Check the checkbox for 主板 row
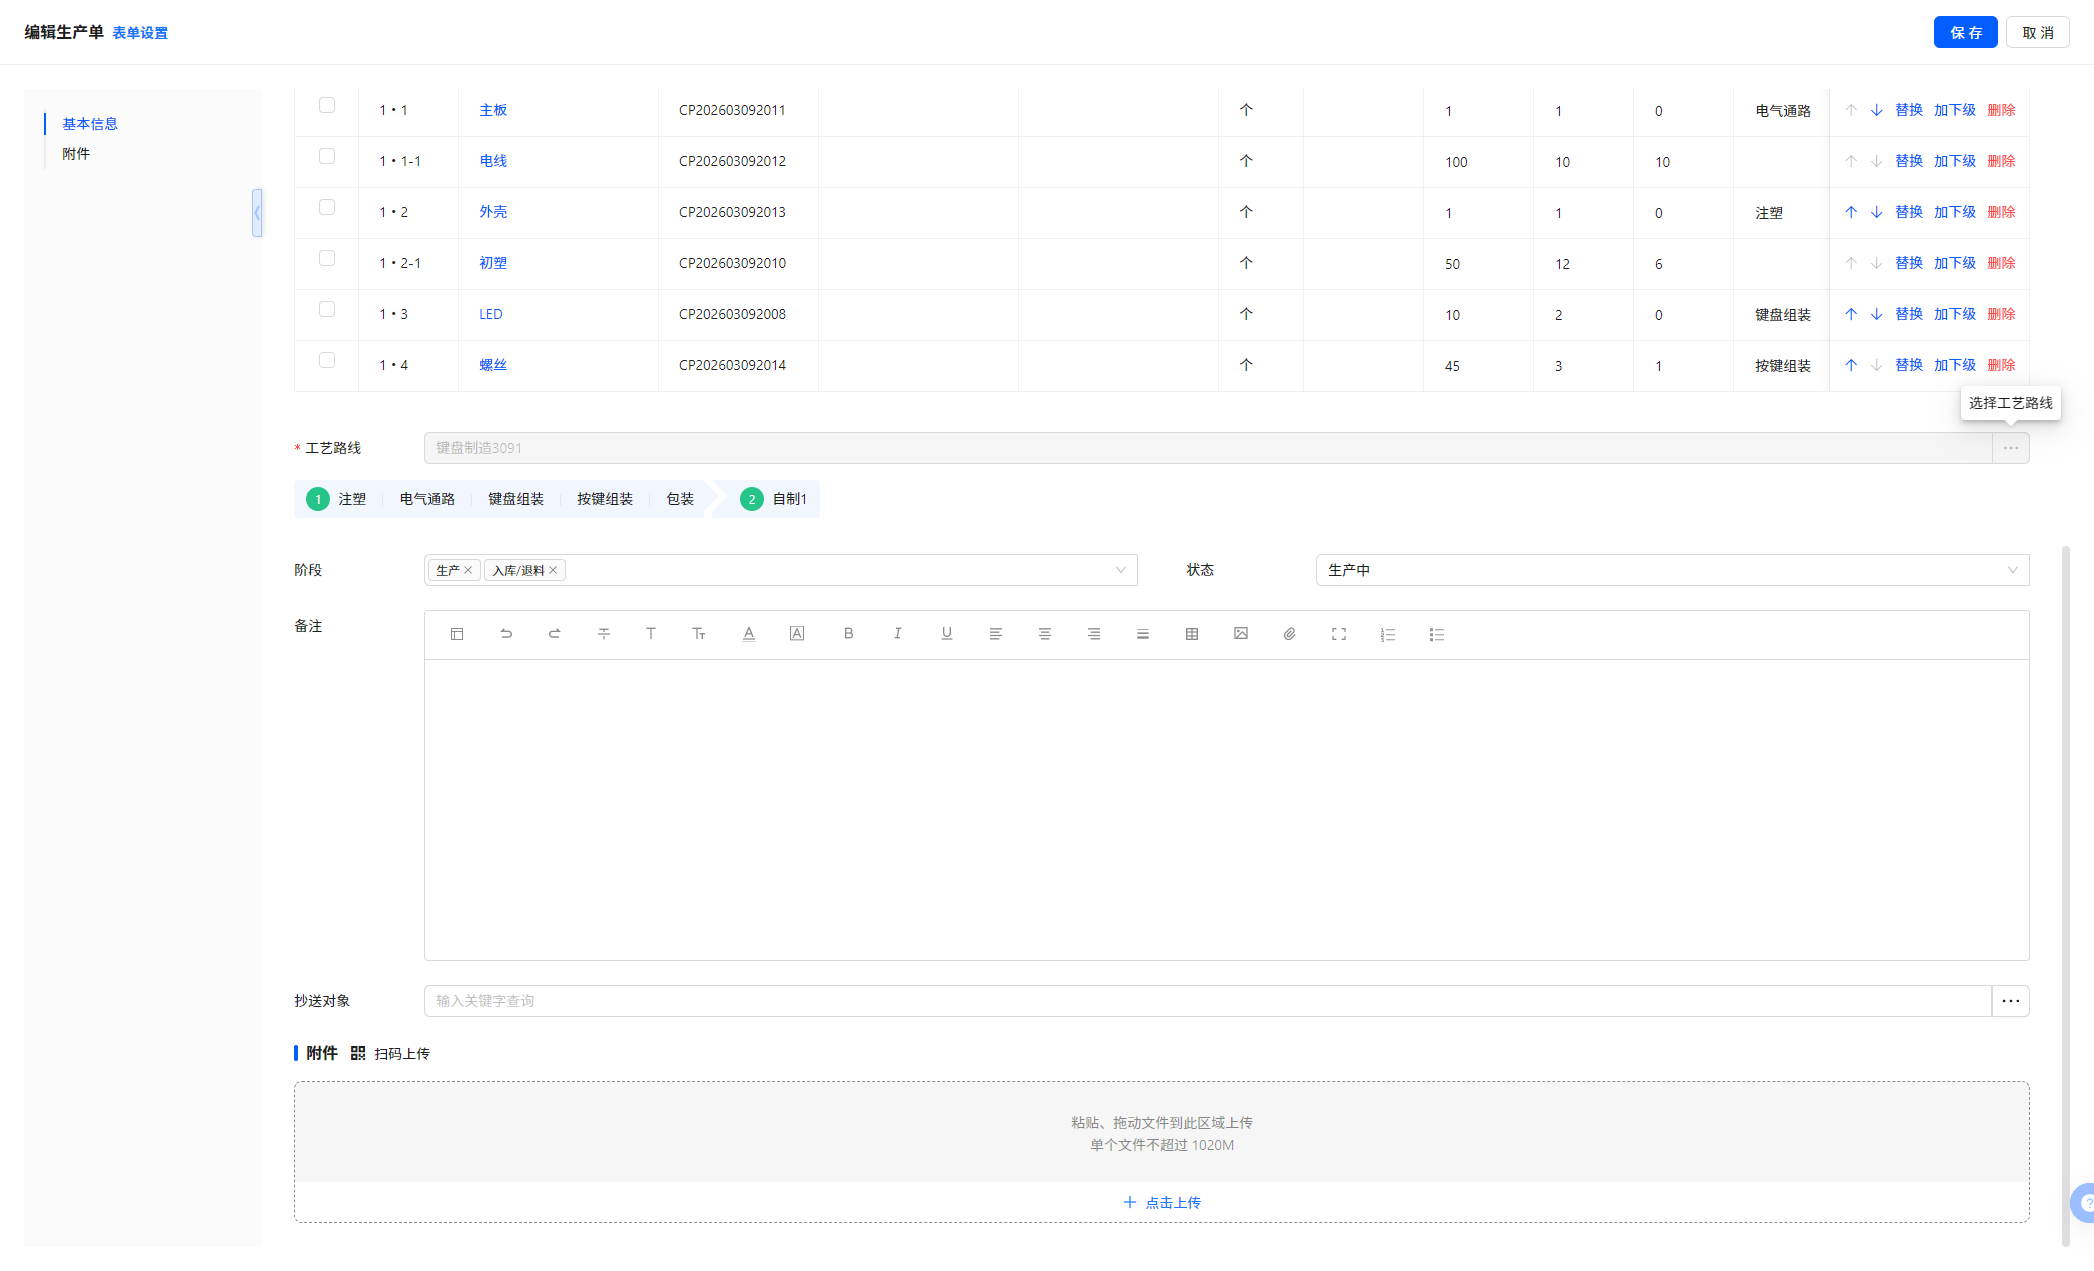The image size is (2094, 1271). pyautogui.click(x=327, y=106)
